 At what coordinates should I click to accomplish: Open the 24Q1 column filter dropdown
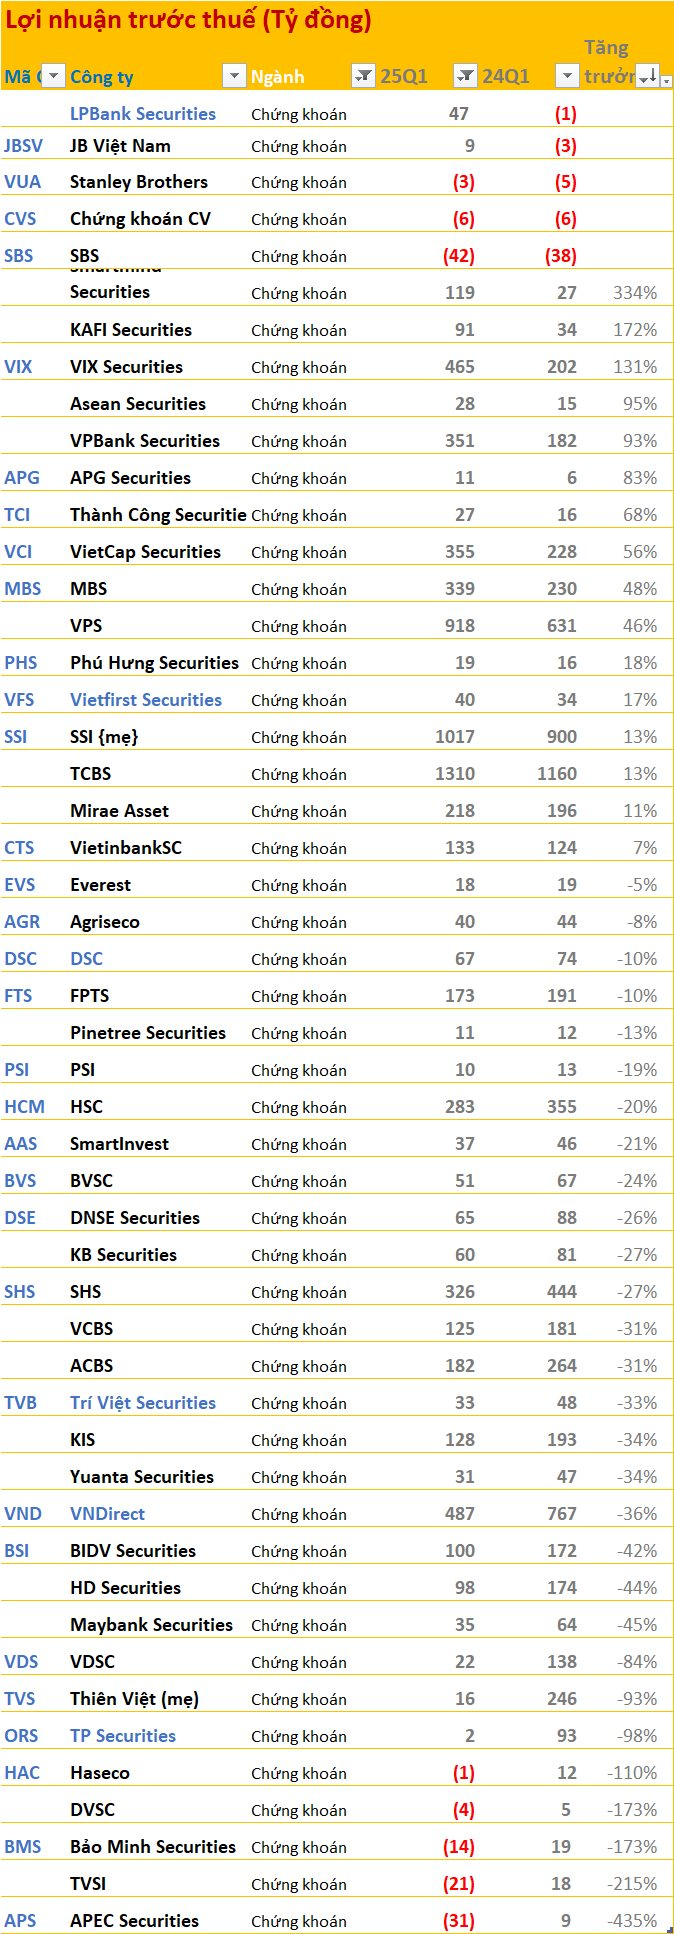click(567, 76)
